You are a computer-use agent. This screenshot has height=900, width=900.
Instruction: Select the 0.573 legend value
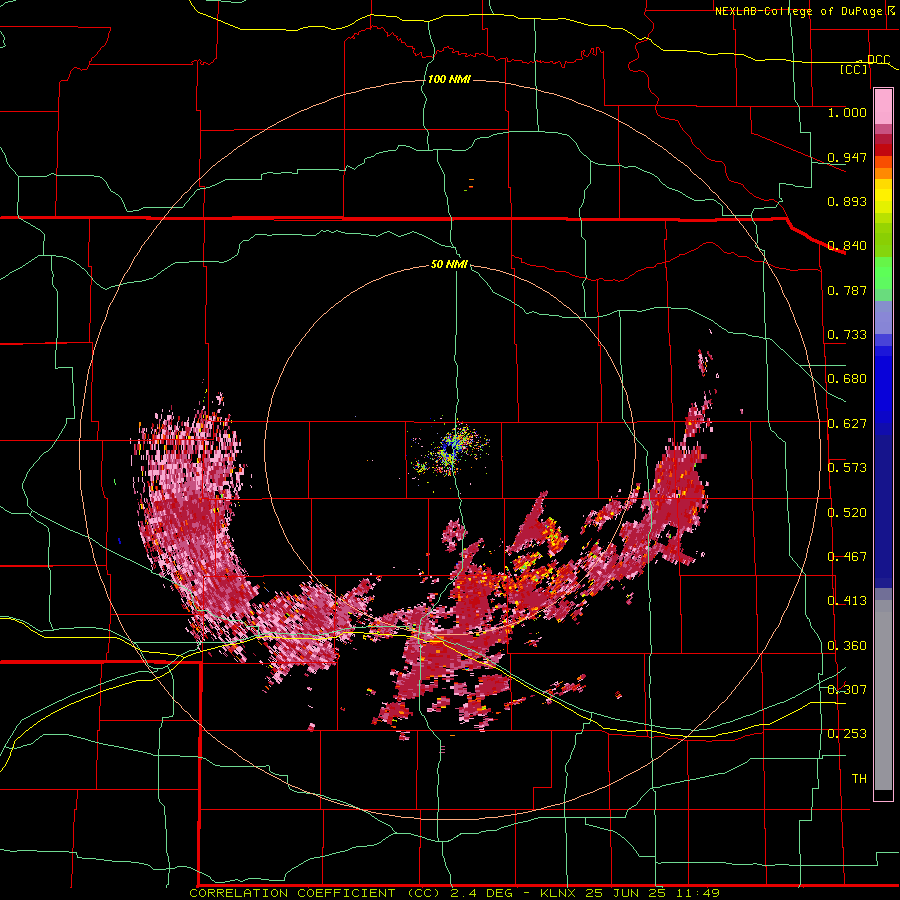tap(847, 468)
